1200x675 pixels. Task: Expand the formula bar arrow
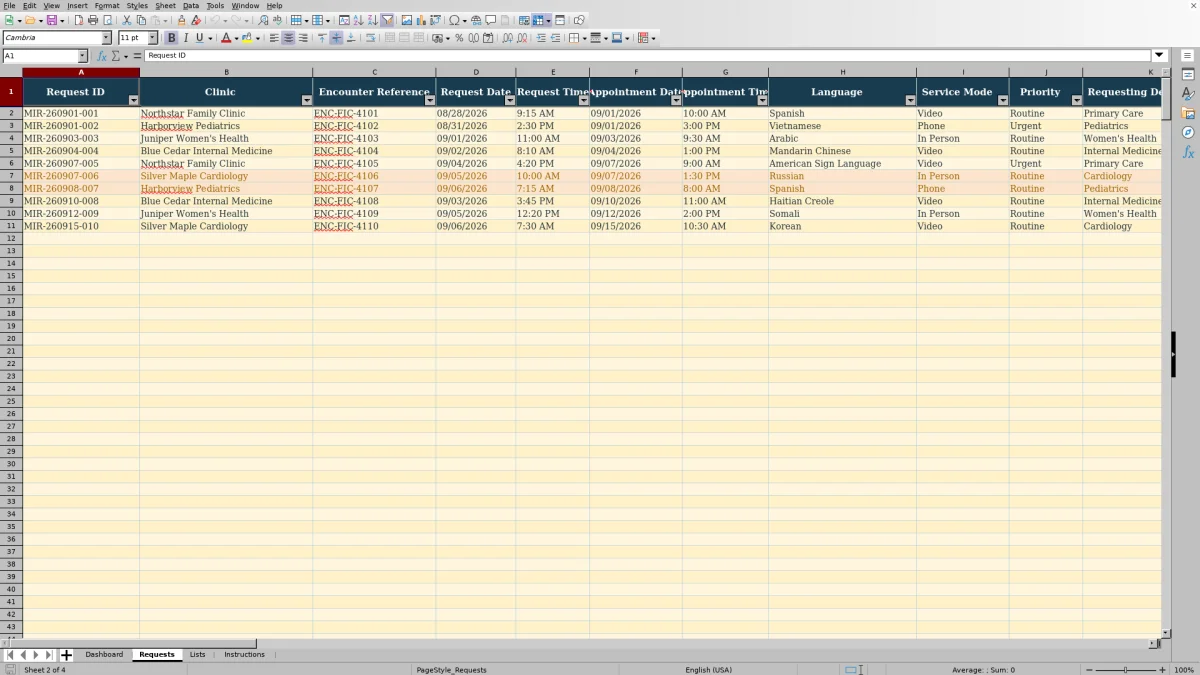[x=1159, y=56]
